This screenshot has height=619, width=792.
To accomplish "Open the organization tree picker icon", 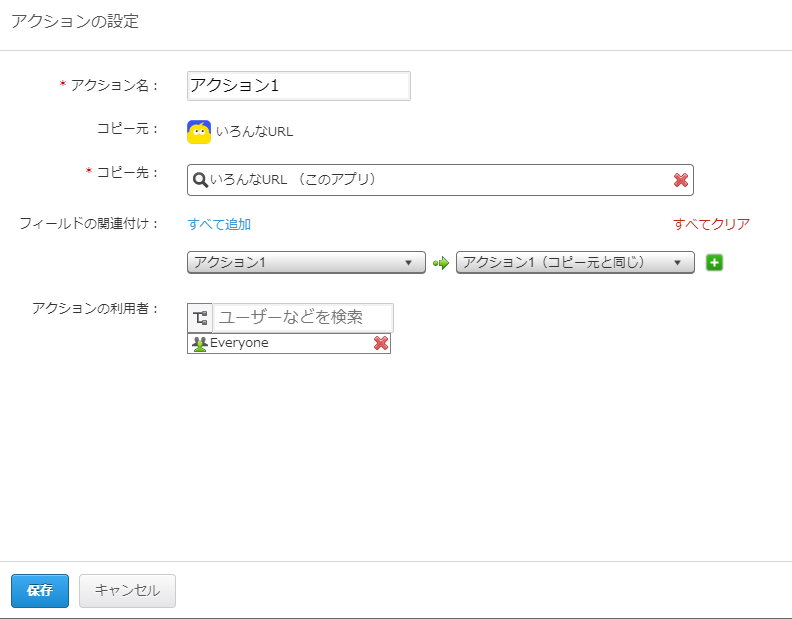I will tap(200, 318).
